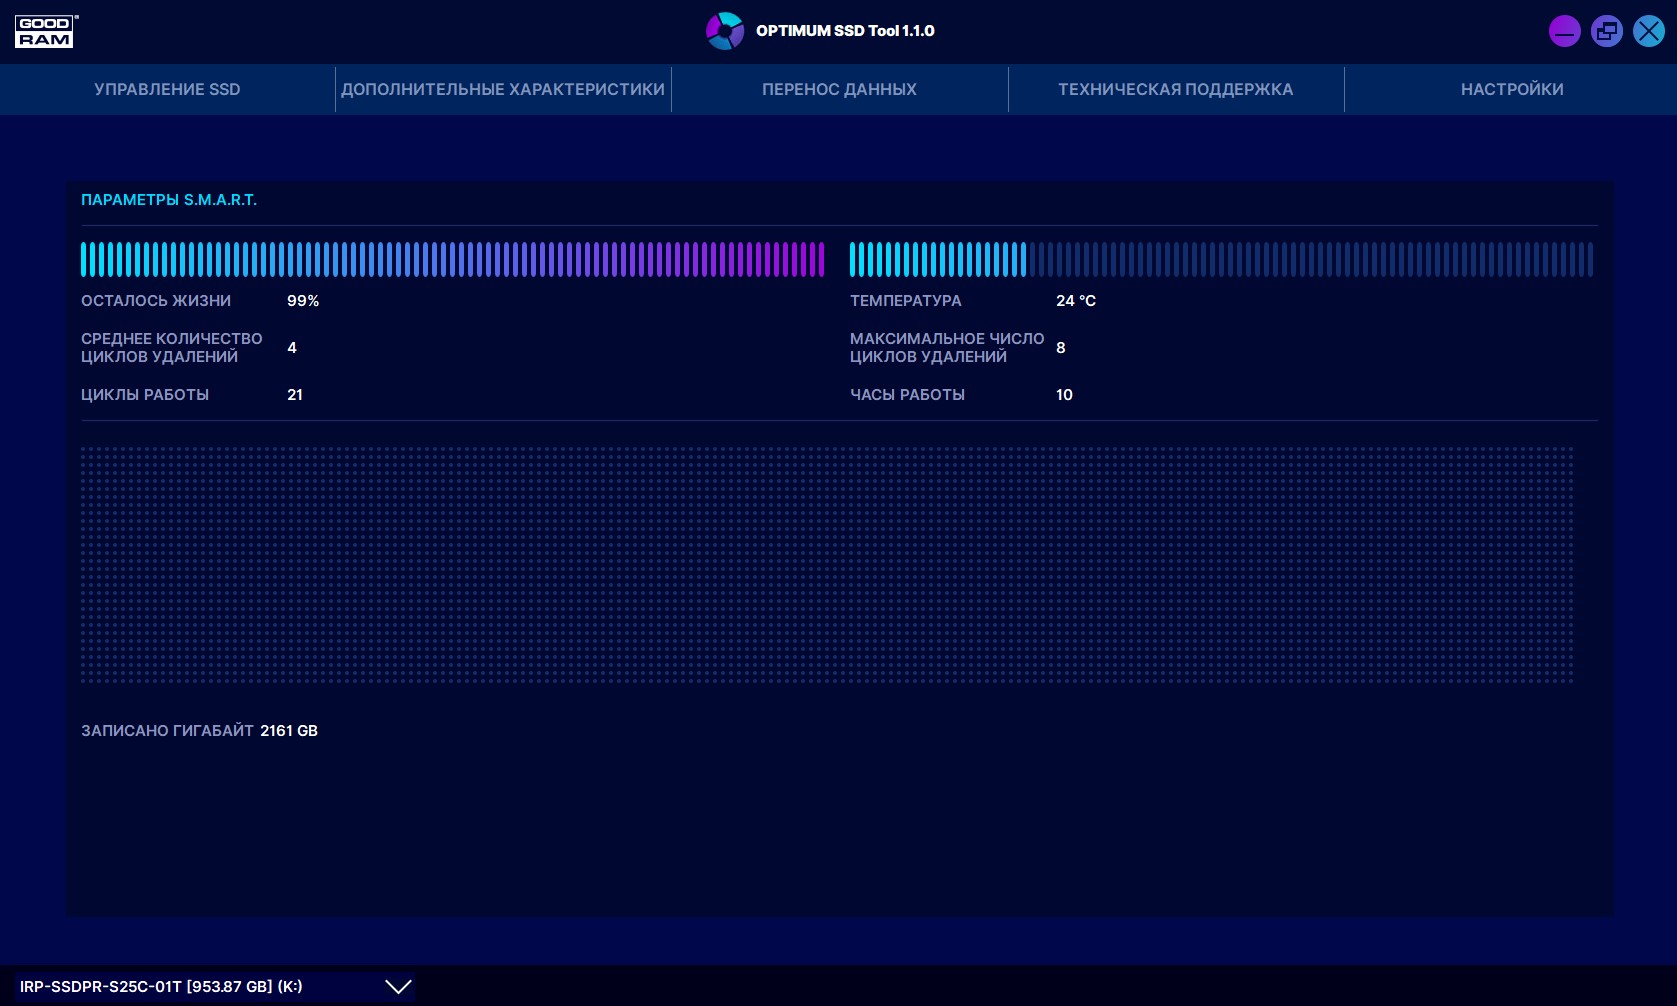
Task: Click the OPTIMUM SSD Tool 1.1.0 title
Action: click(x=845, y=31)
